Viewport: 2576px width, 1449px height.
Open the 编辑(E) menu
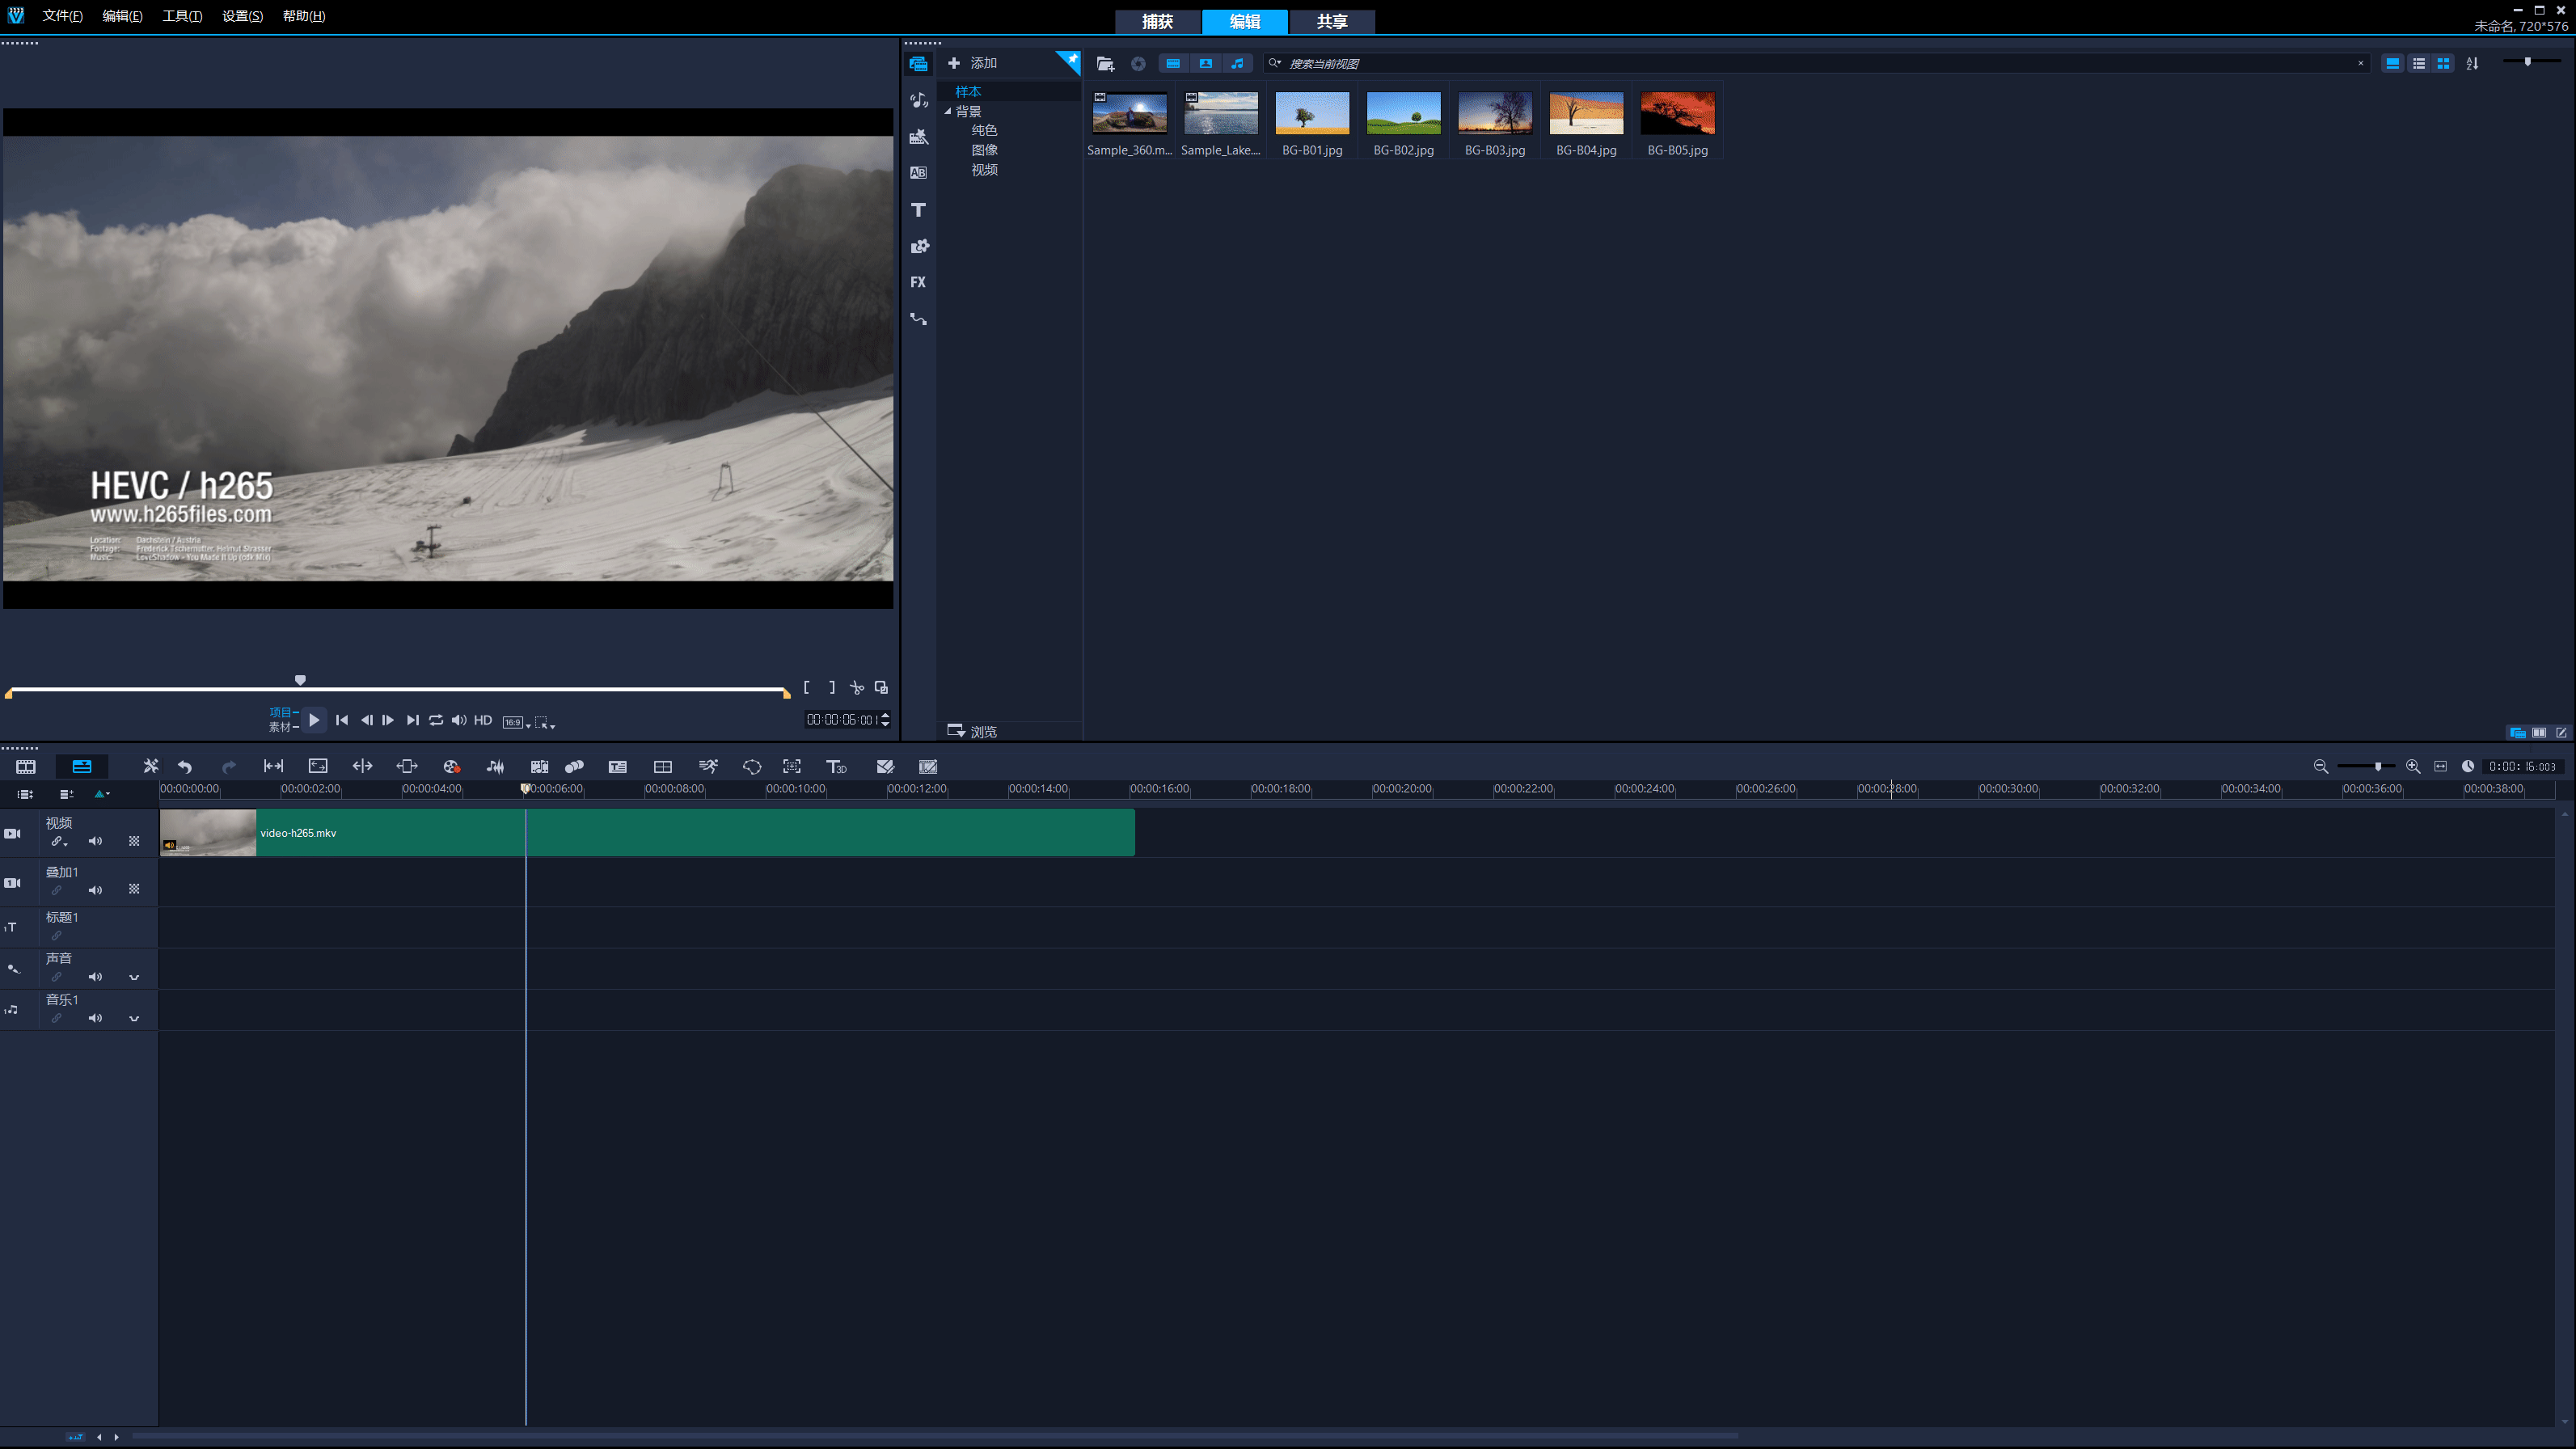(122, 16)
